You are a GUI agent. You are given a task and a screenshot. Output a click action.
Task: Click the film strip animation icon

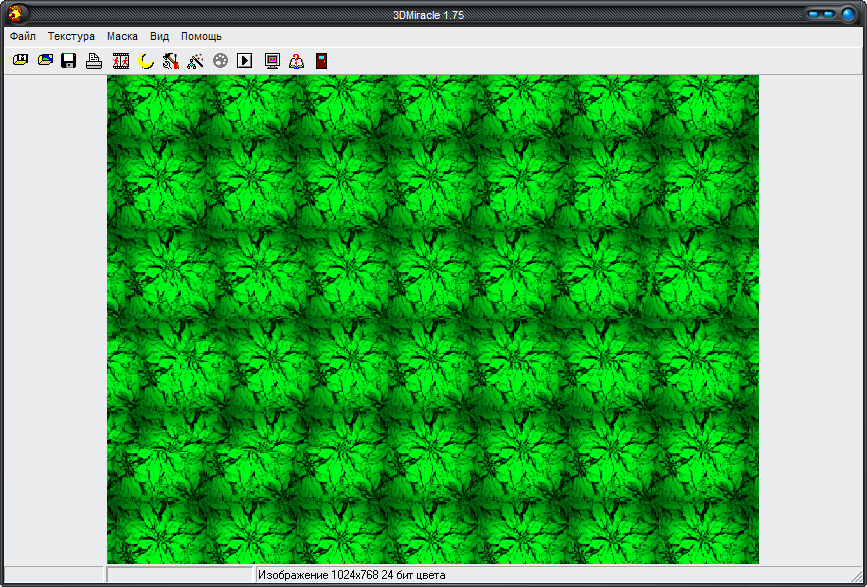coord(121,61)
